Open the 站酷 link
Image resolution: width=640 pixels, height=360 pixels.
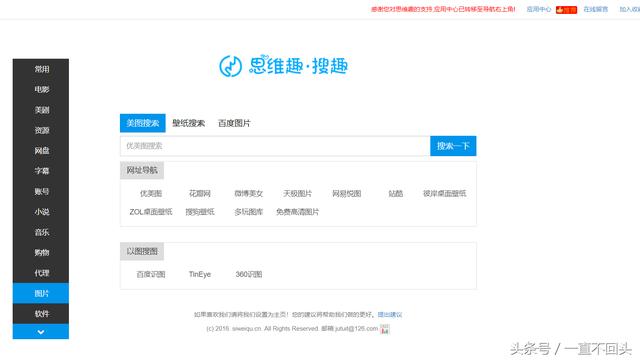click(396, 193)
